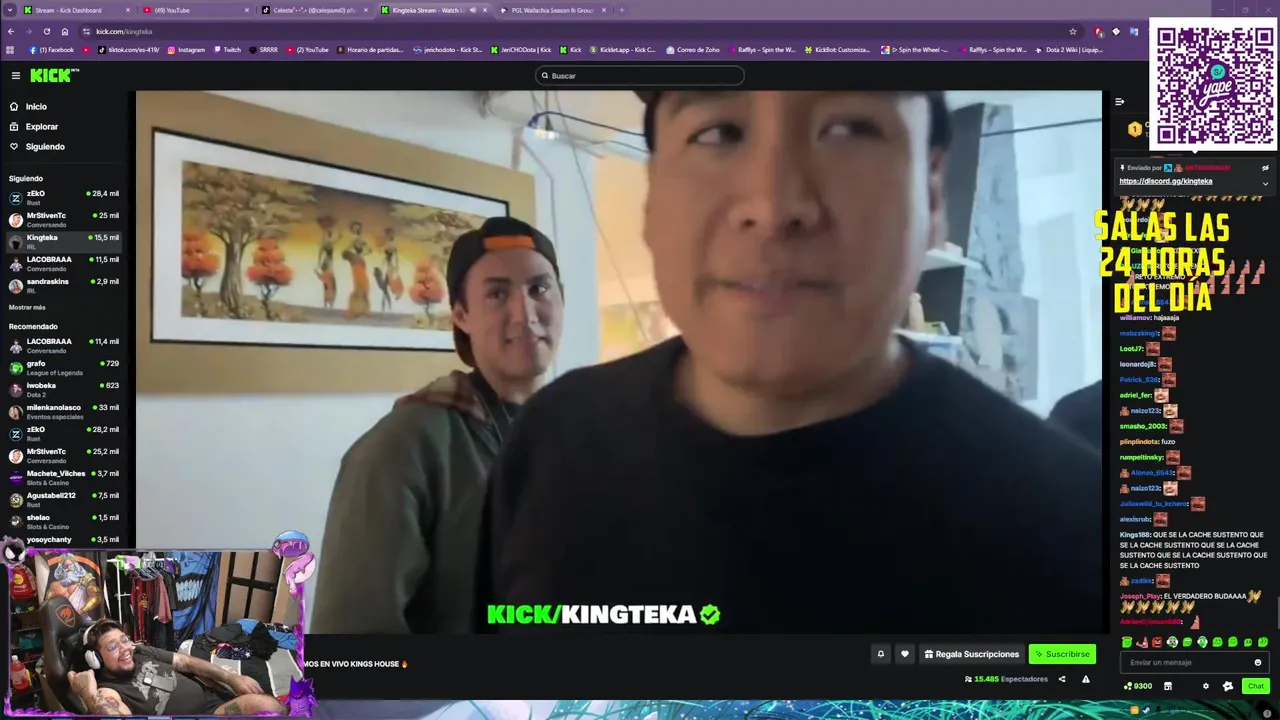Click Kings188 username in chat
The width and height of the screenshot is (1280, 720).
tap(1135, 535)
